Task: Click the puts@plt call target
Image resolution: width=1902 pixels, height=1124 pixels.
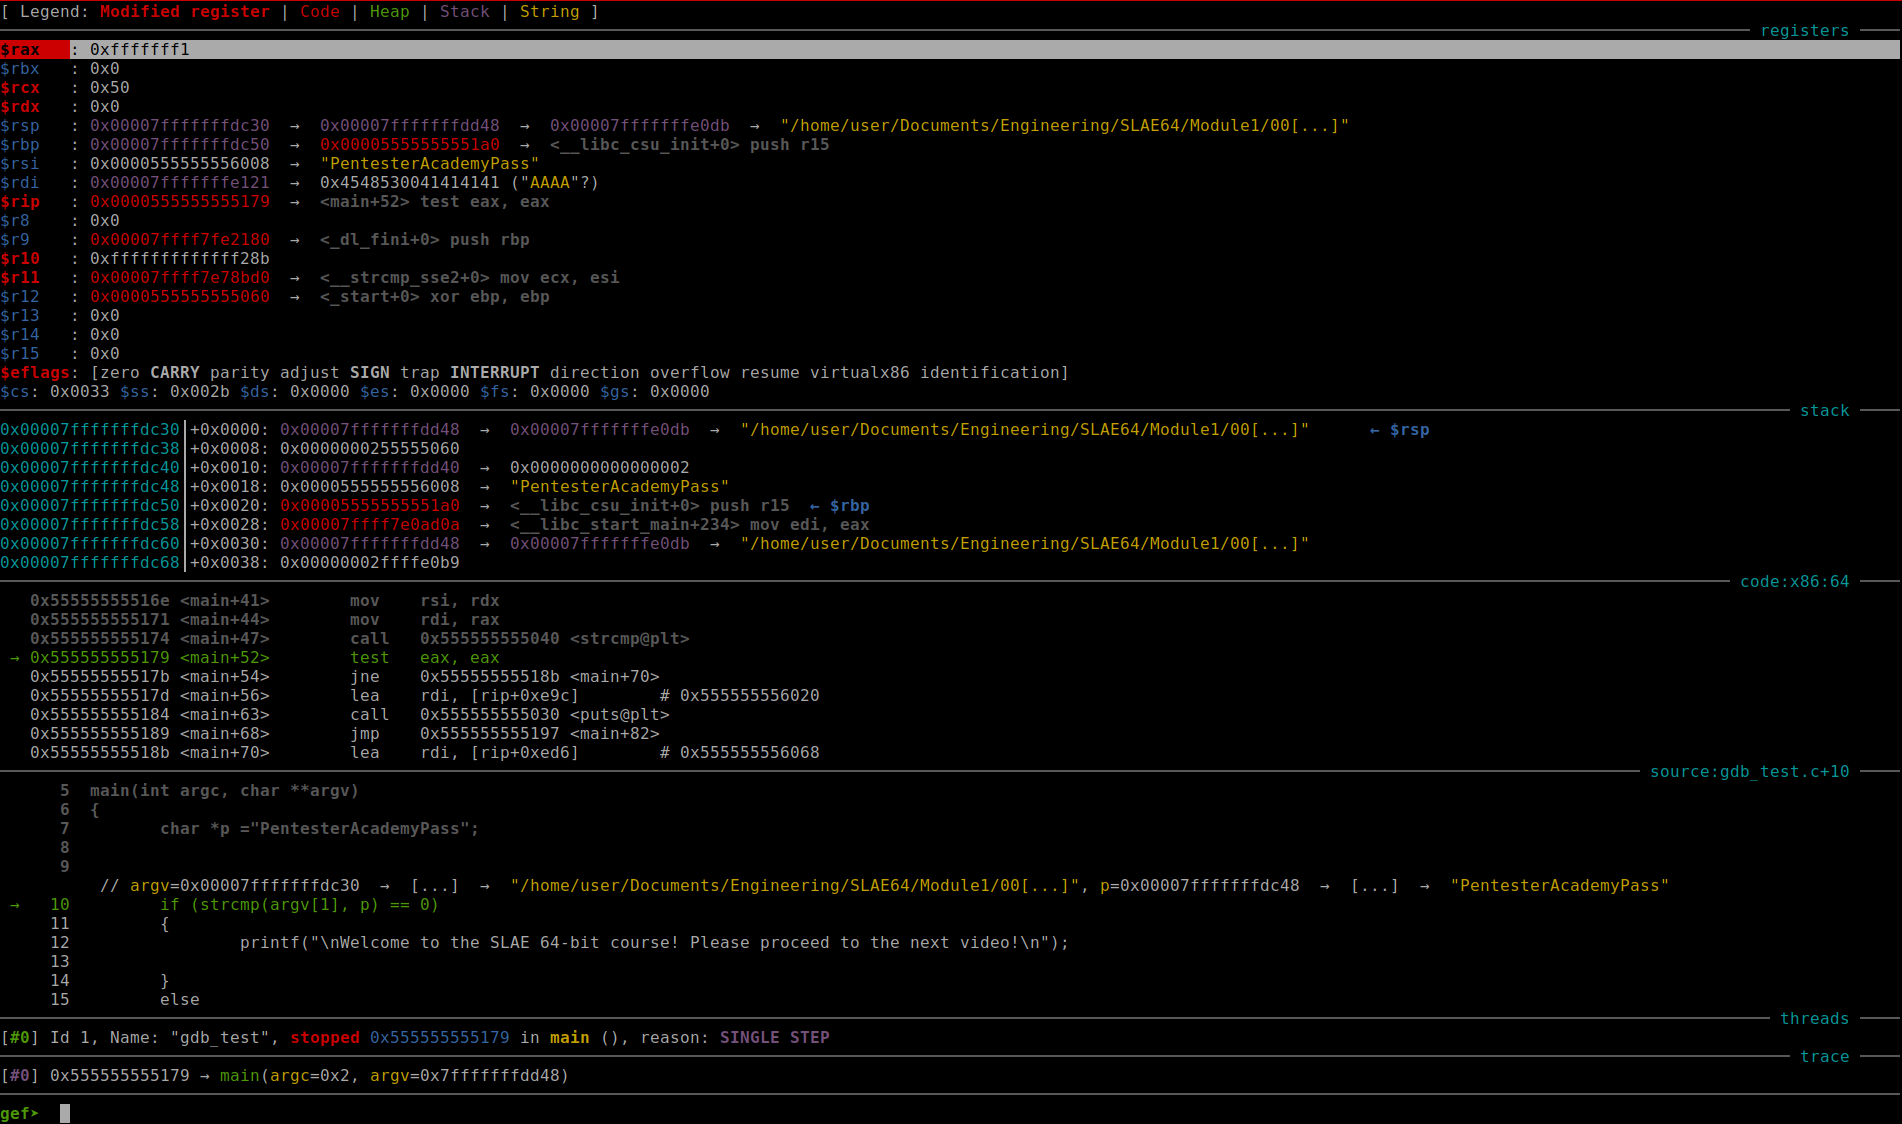Action: tap(619, 715)
